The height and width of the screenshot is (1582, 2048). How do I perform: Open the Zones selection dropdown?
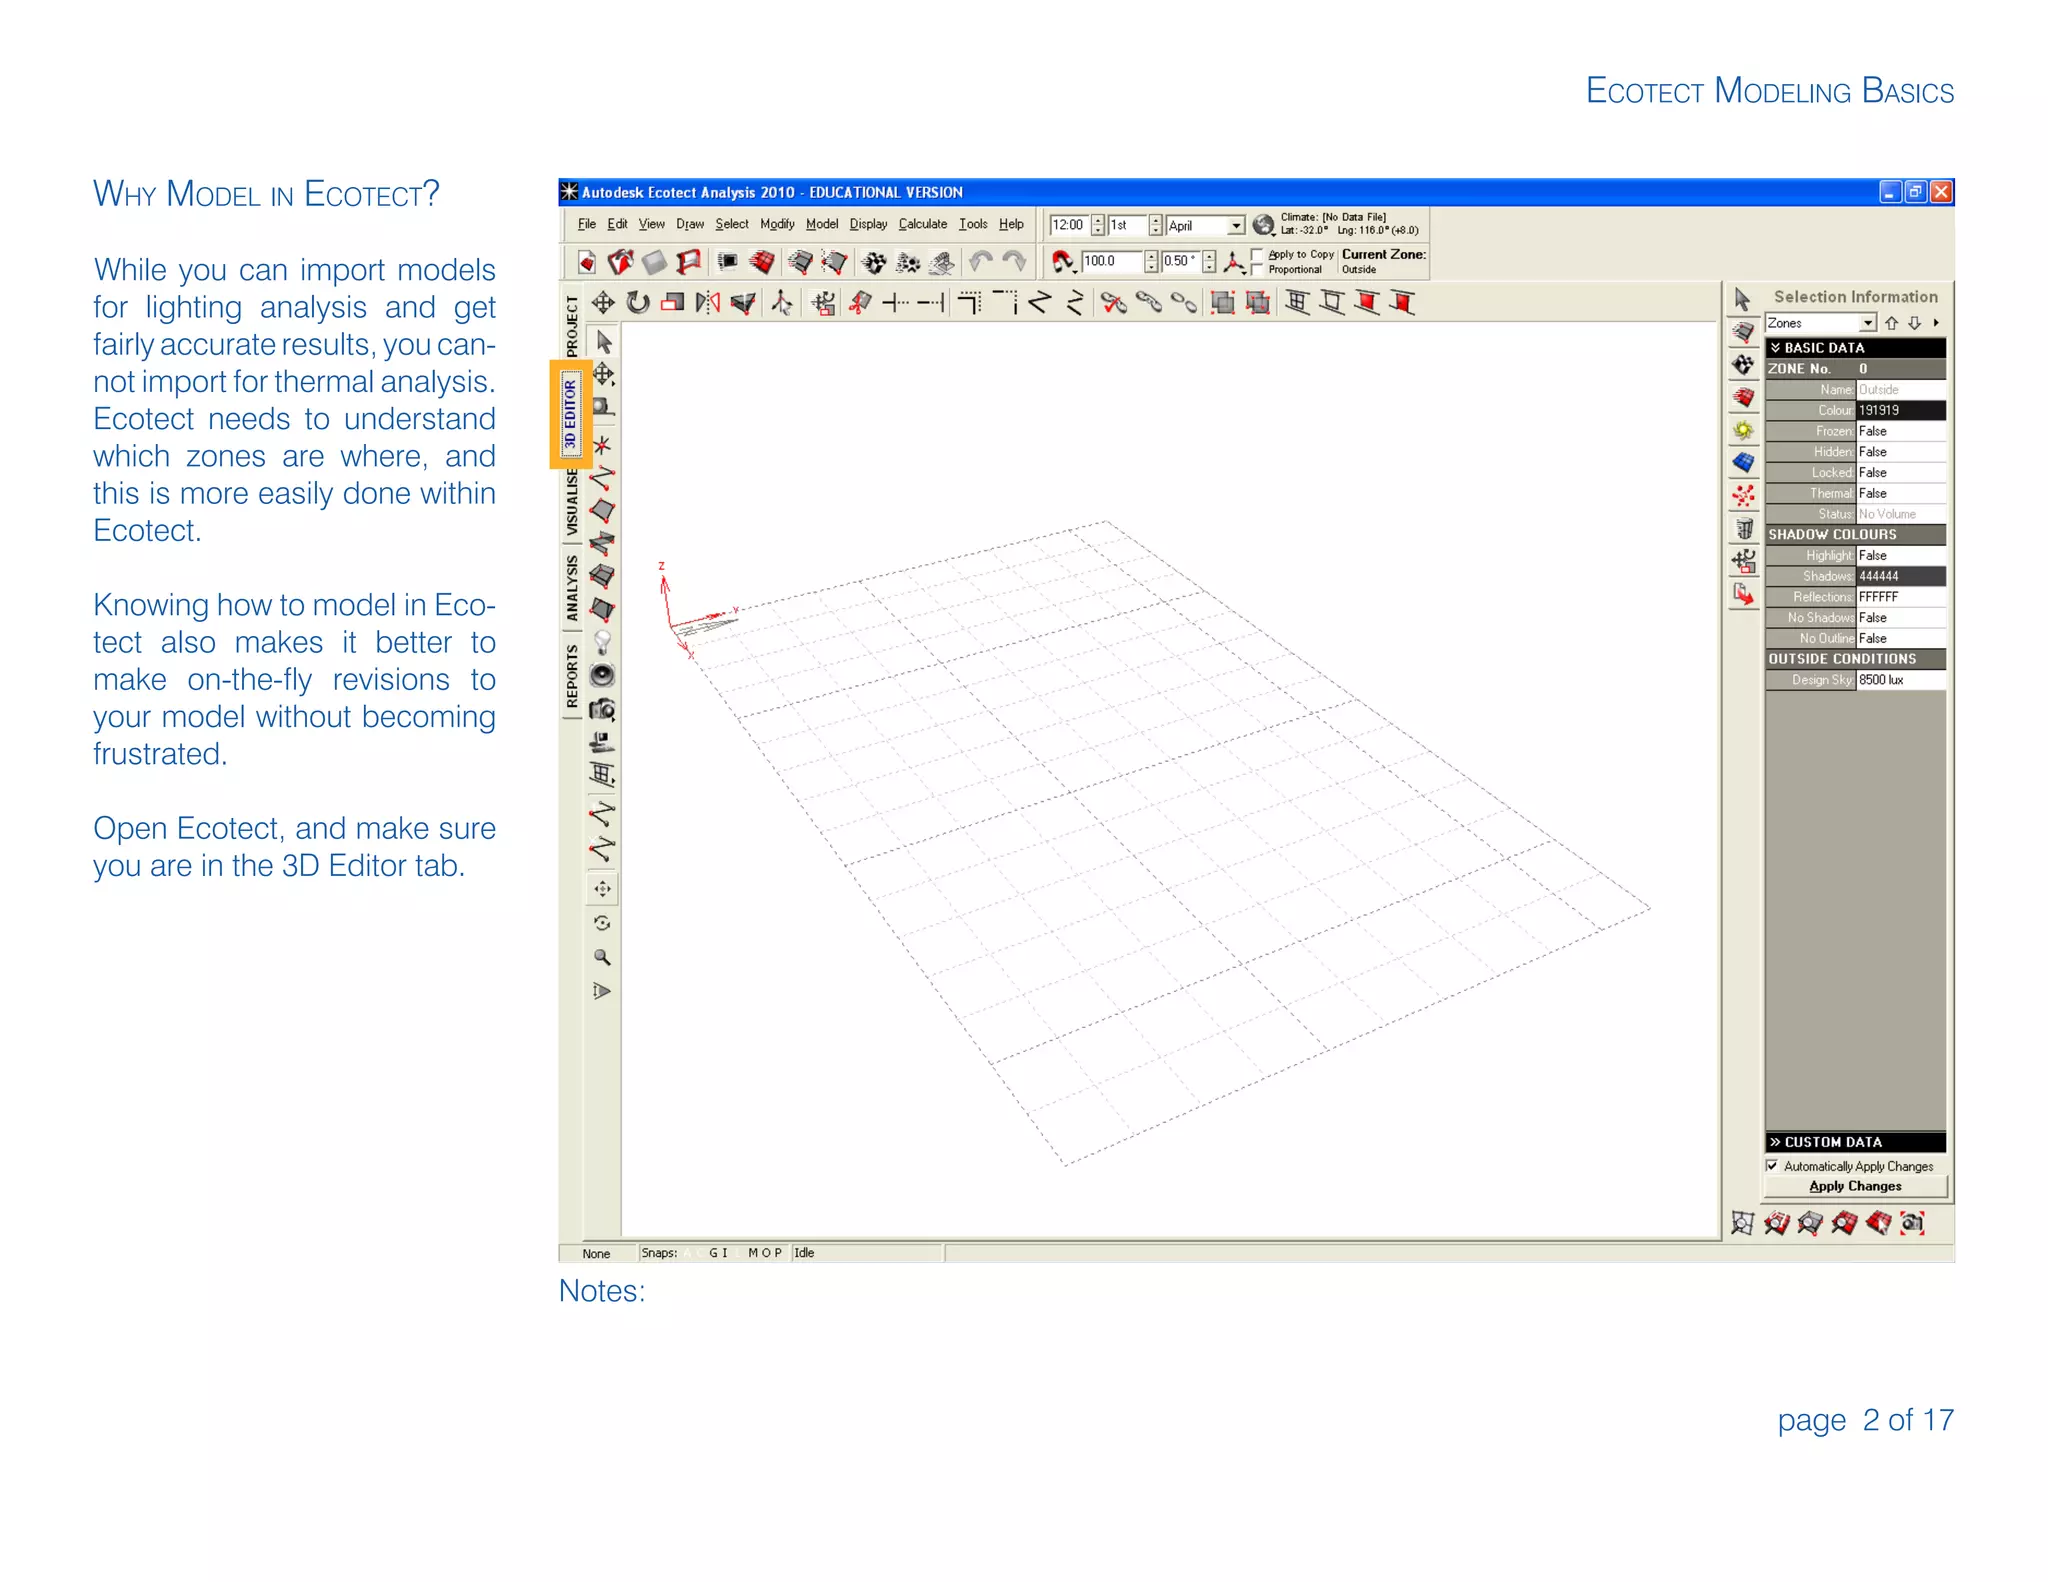1867,323
